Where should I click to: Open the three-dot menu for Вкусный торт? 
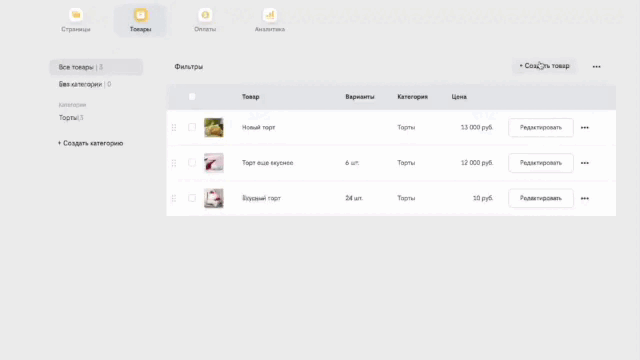pos(584,198)
